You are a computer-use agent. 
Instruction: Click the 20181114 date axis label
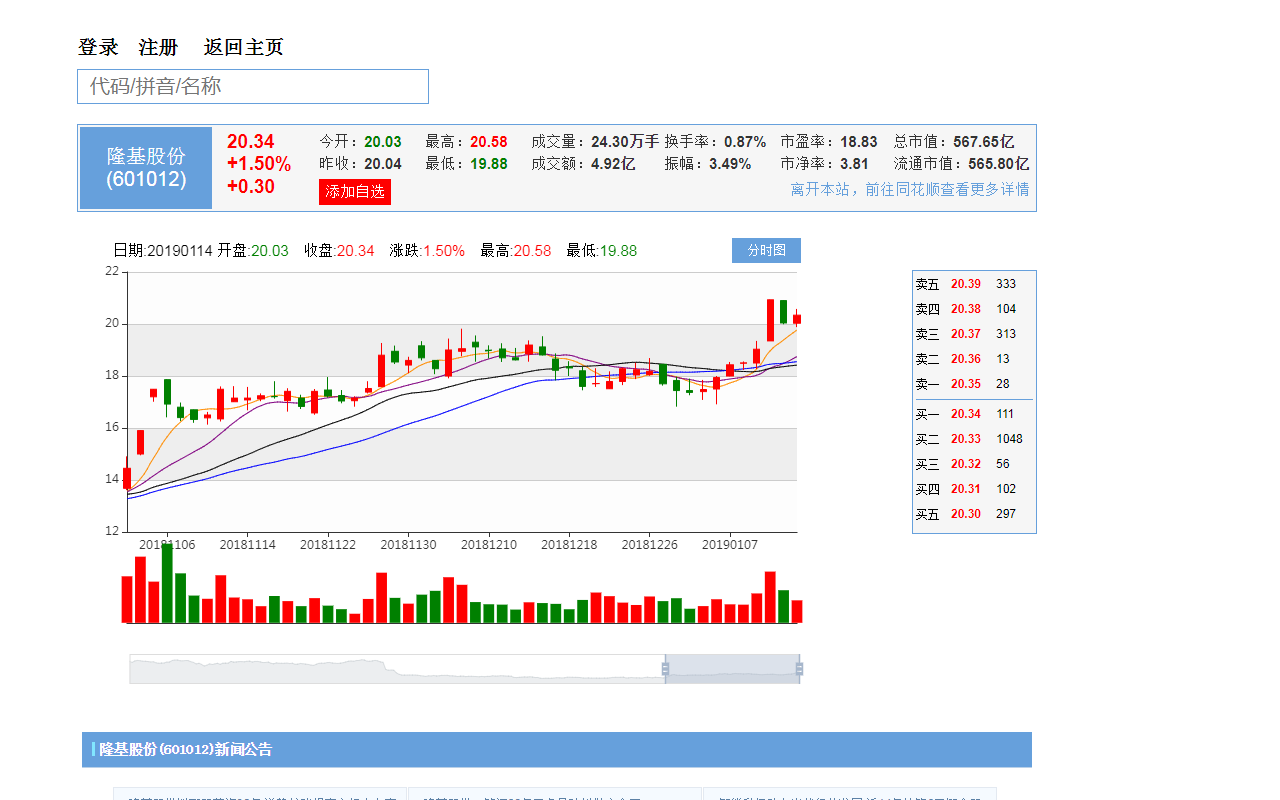[248, 545]
